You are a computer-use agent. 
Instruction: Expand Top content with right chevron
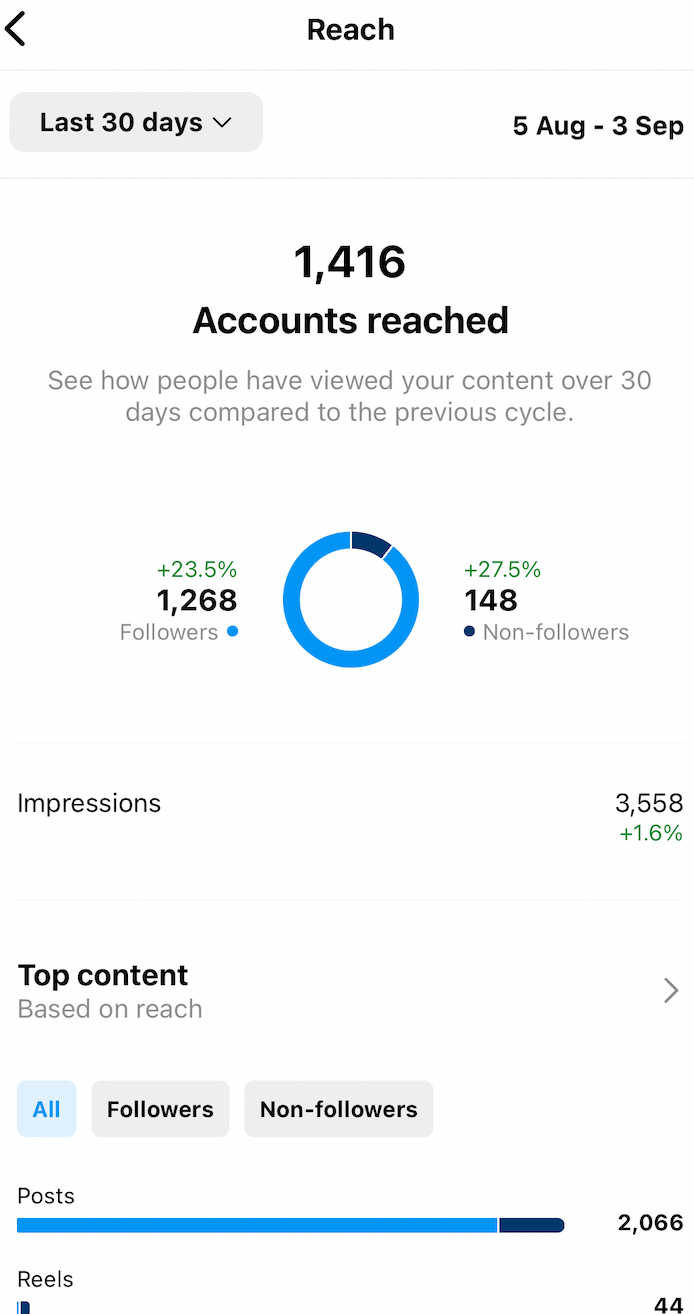point(671,990)
